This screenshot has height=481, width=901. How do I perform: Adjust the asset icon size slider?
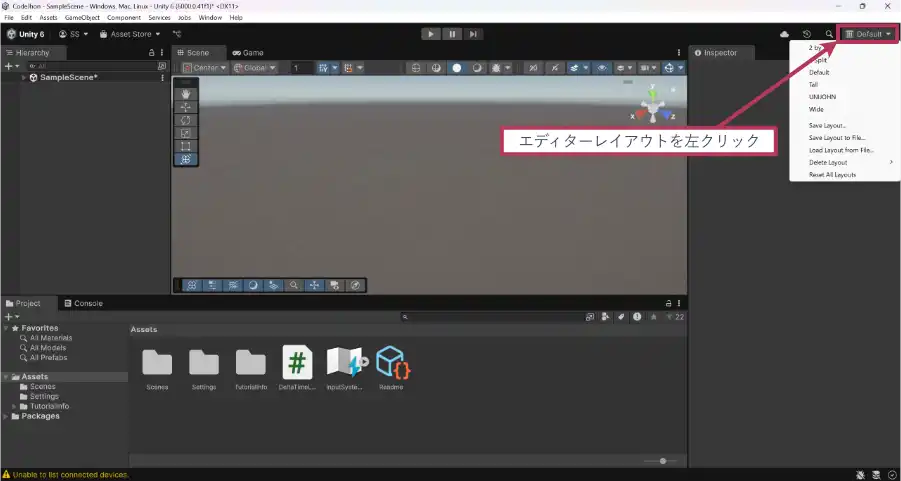662,461
